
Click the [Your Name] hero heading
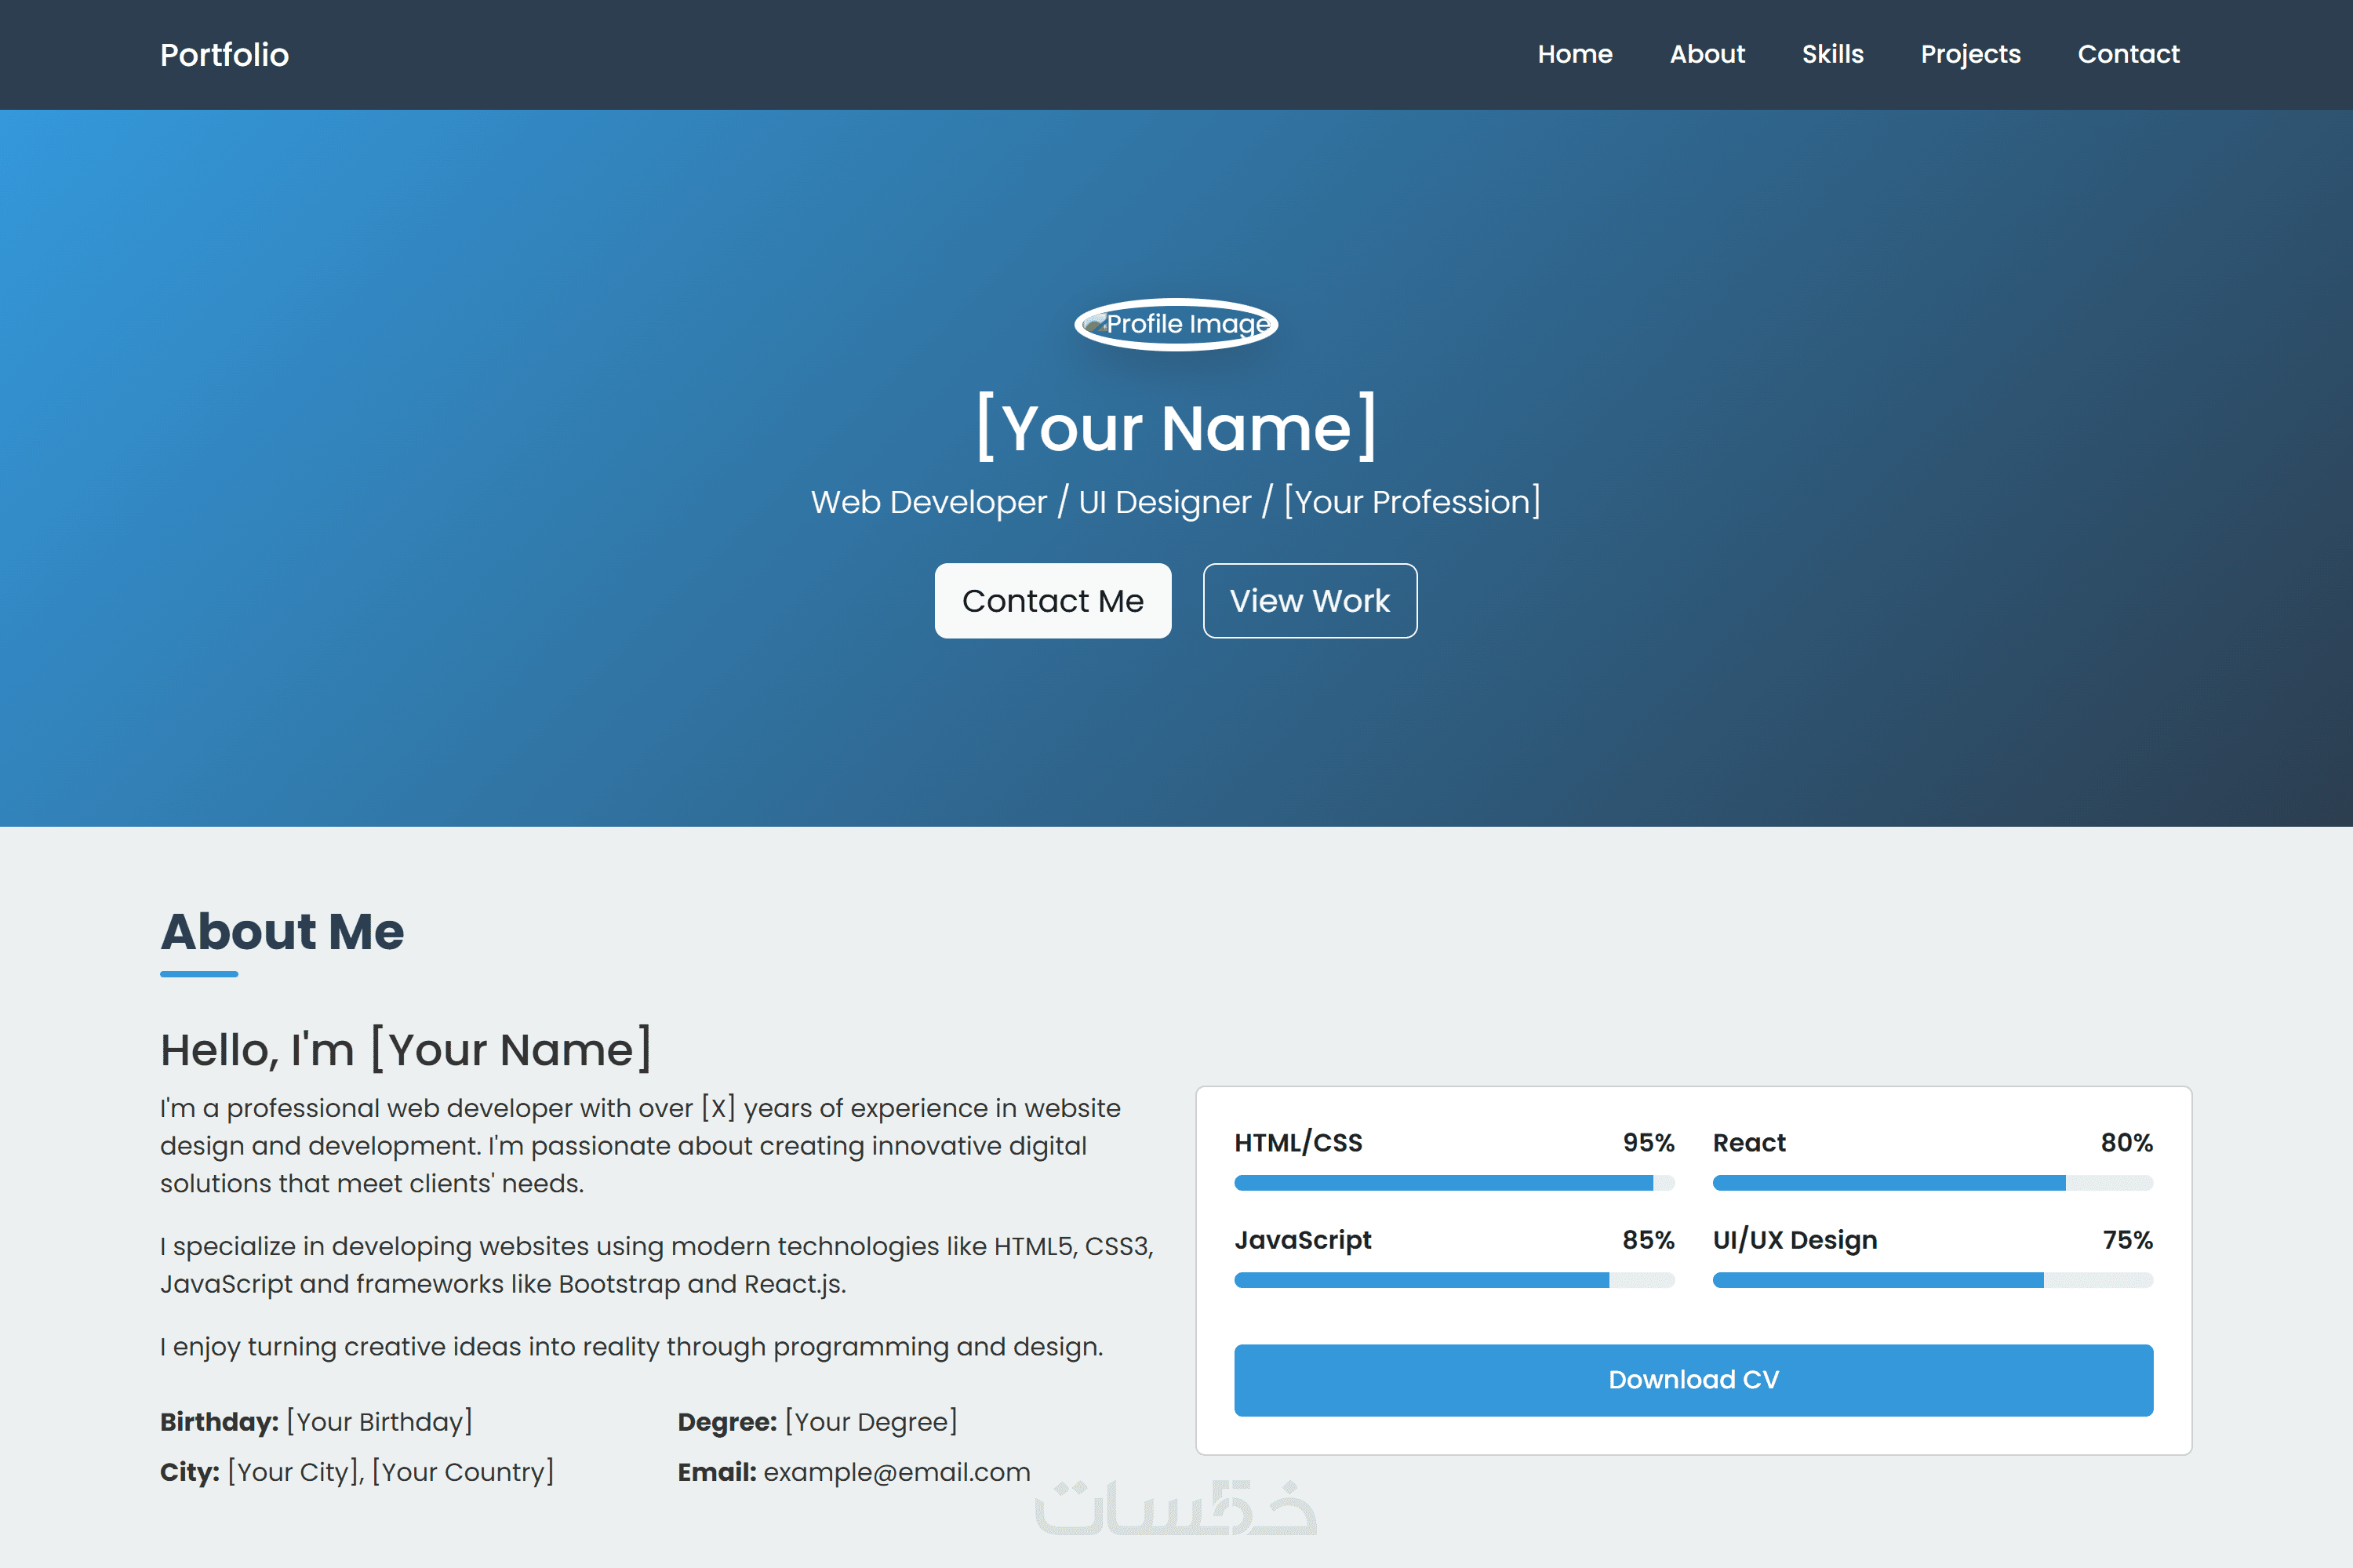pyautogui.click(x=1176, y=428)
